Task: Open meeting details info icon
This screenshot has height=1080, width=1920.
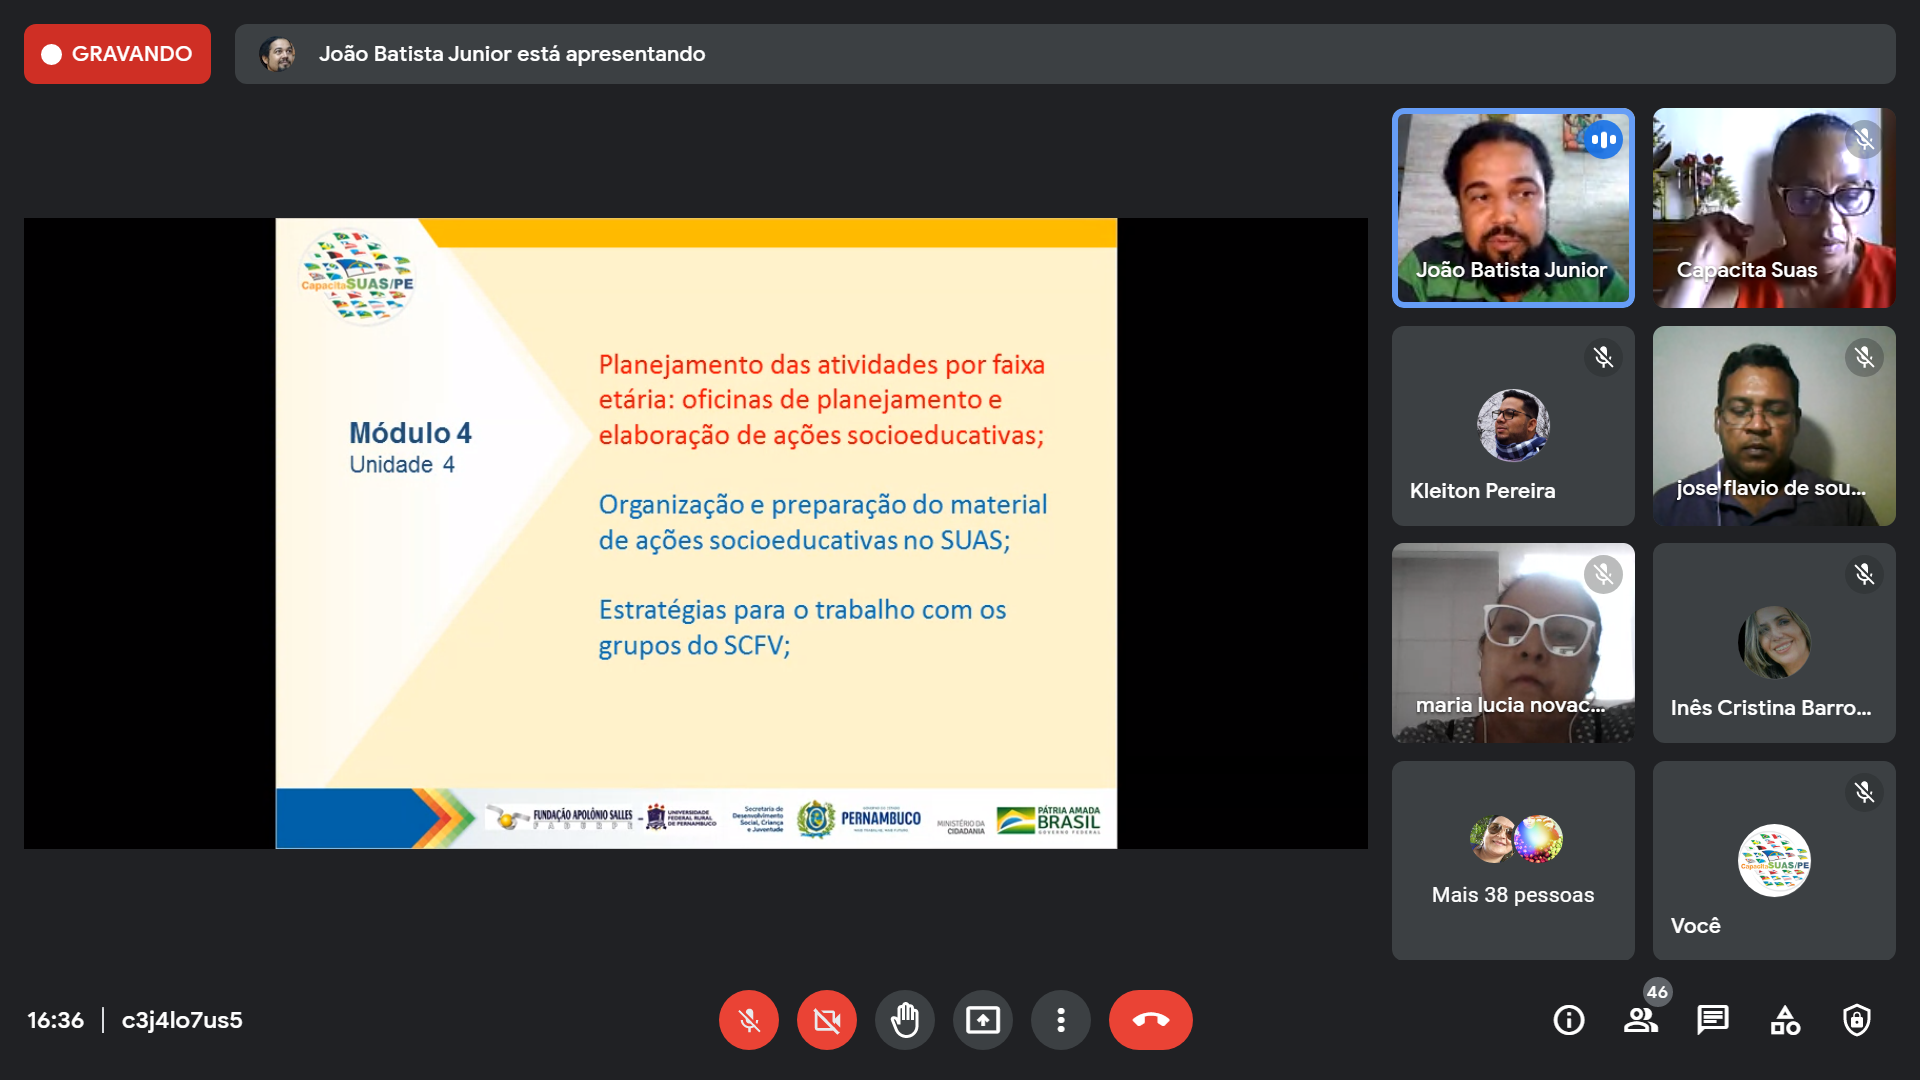Action: [1568, 1020]
